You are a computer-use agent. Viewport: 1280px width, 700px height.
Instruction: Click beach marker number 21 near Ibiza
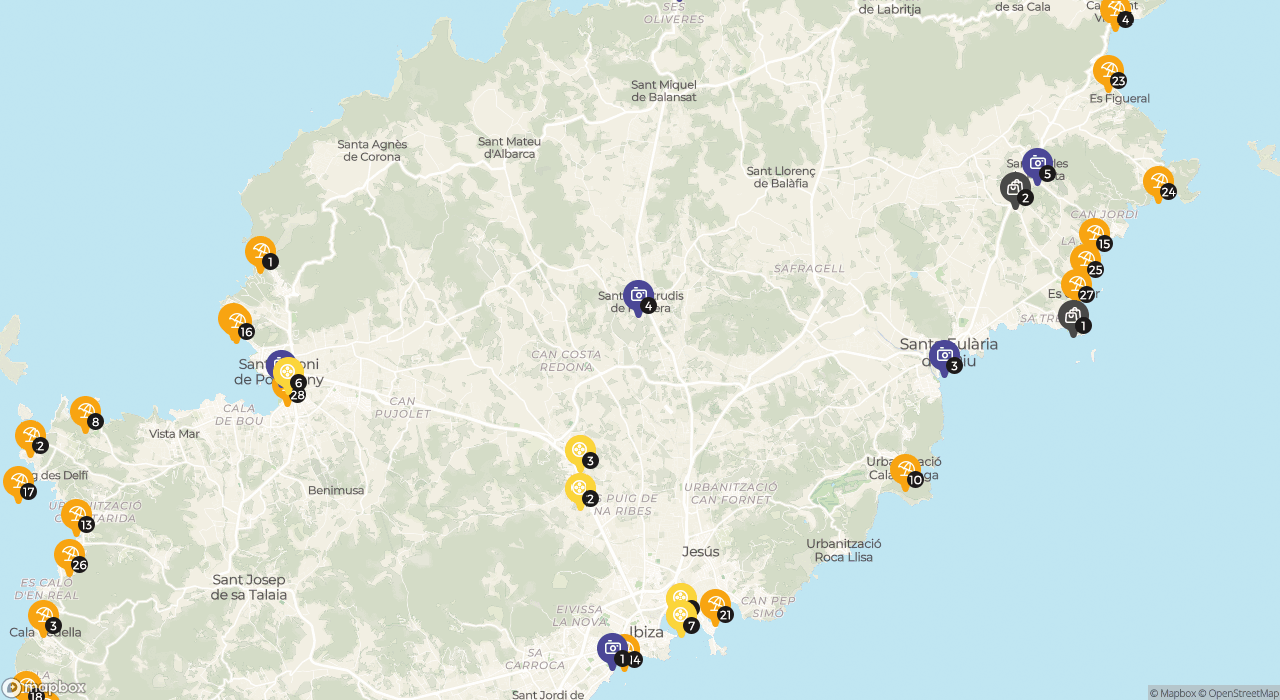coord(715,605)
